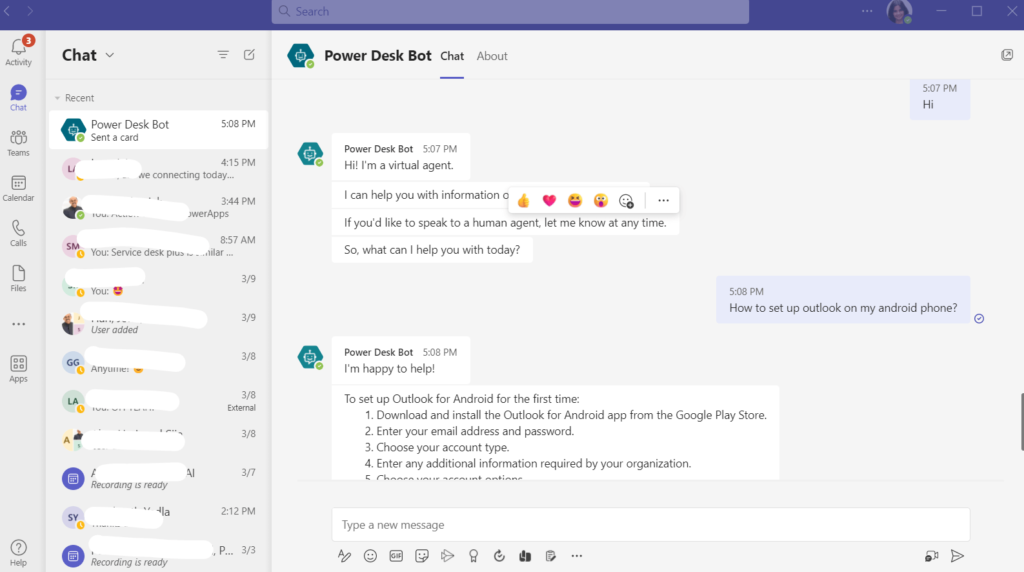Open more message options ellipsis
Viewport: 1024px width, 572px height.
pos(664,200)
